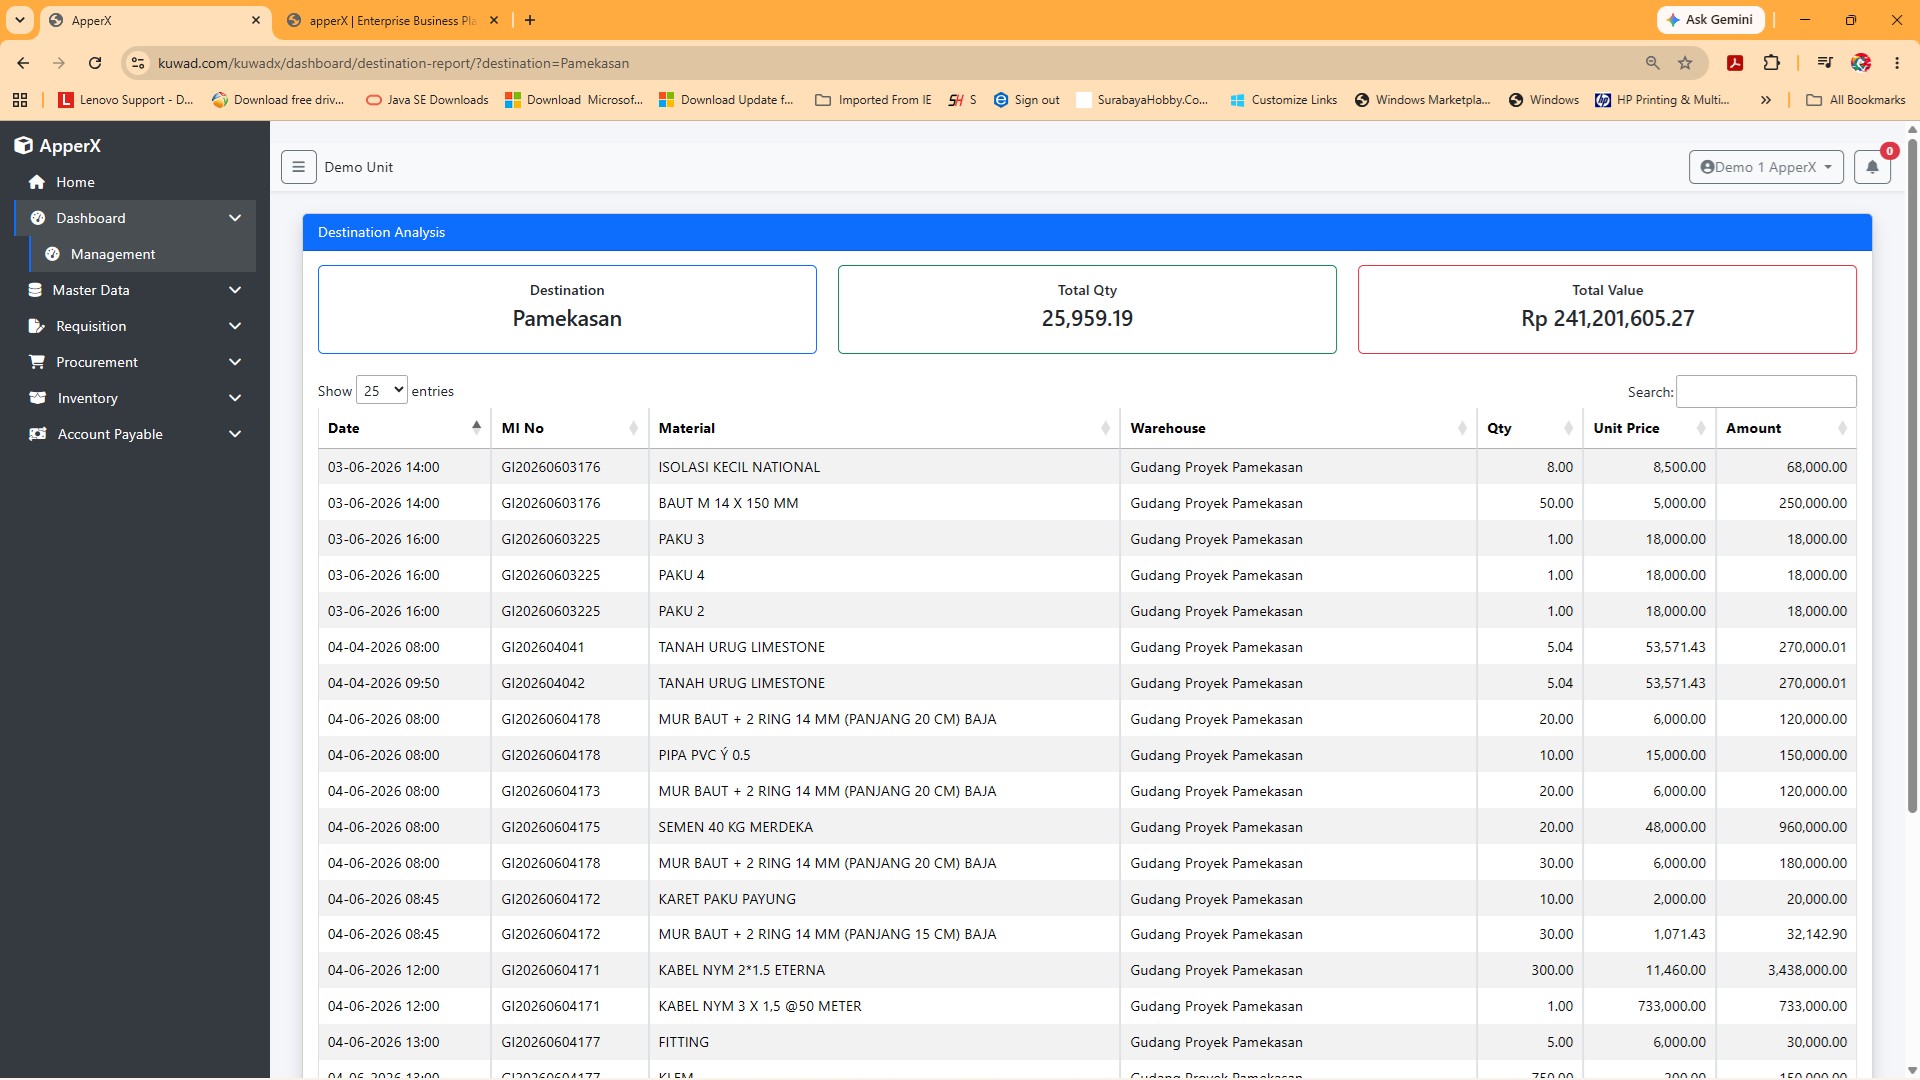Click the Management gauge icon
The image size is (1920, 1080).
coord(52,254)
